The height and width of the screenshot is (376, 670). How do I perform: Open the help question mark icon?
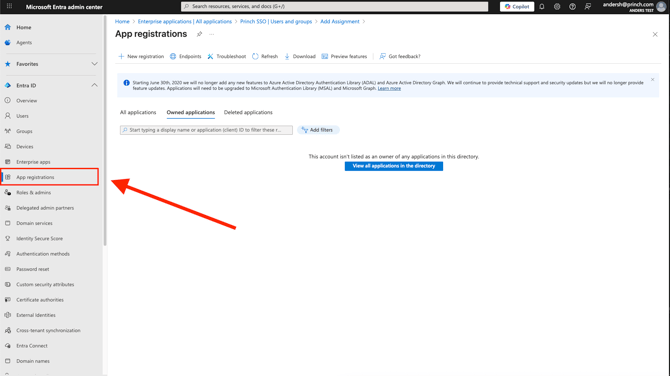573,6
